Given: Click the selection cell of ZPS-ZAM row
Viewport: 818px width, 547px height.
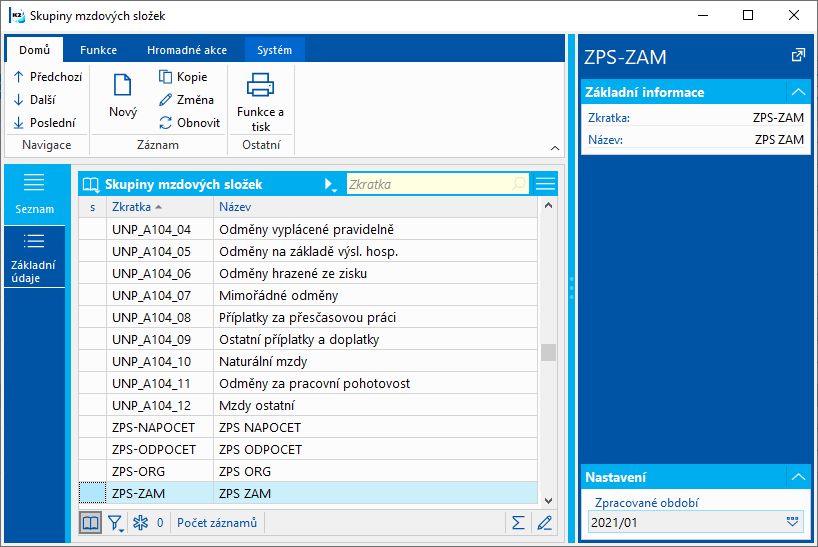Looking at the screenshot, I should [x=92, y=493].
